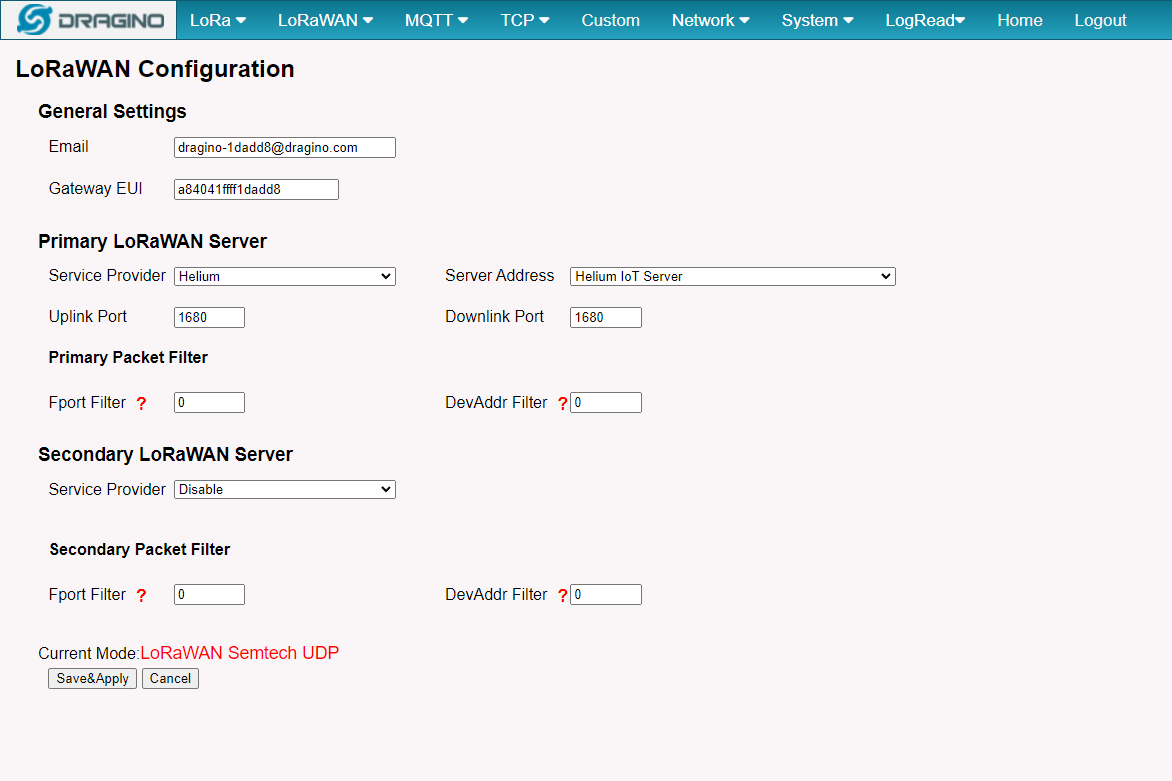This screenshot has width=1172, height=781.
Task: Click the Logout link
Action: click(1100, 20)
